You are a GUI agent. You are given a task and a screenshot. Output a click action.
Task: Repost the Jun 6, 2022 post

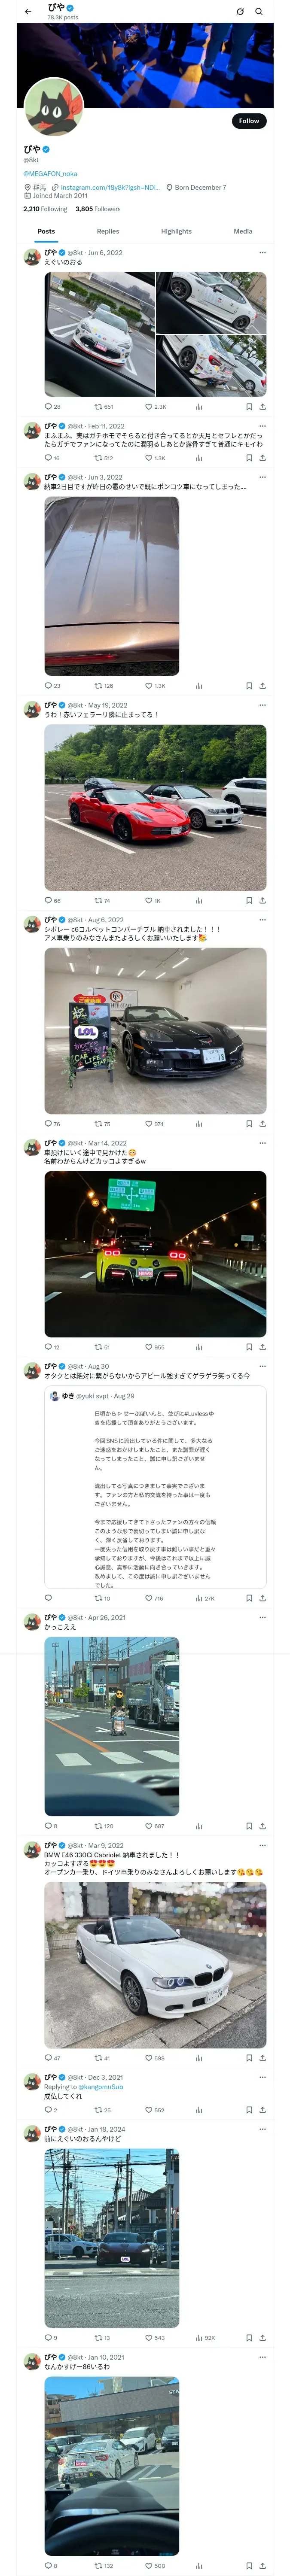[104, 407]
